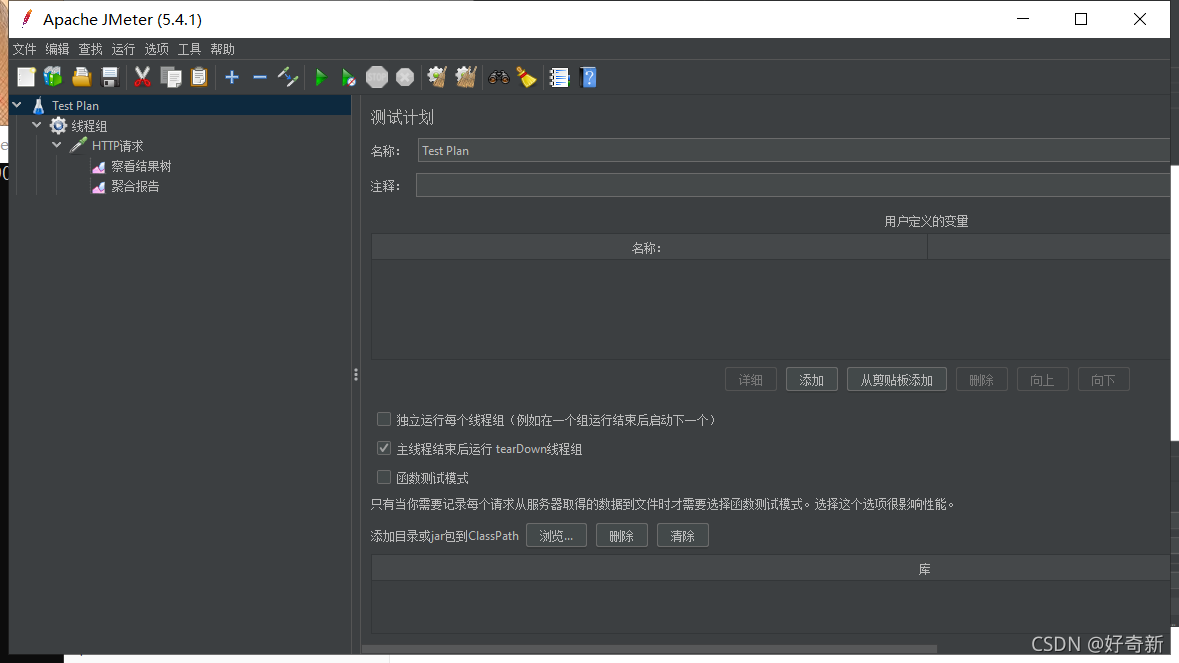Open the 帮助 menu

[223, 49]
